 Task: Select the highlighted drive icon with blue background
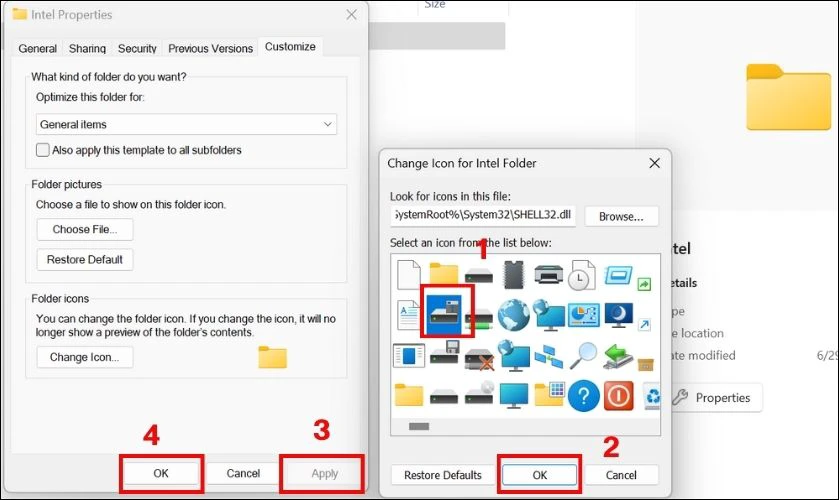[444, 314]
